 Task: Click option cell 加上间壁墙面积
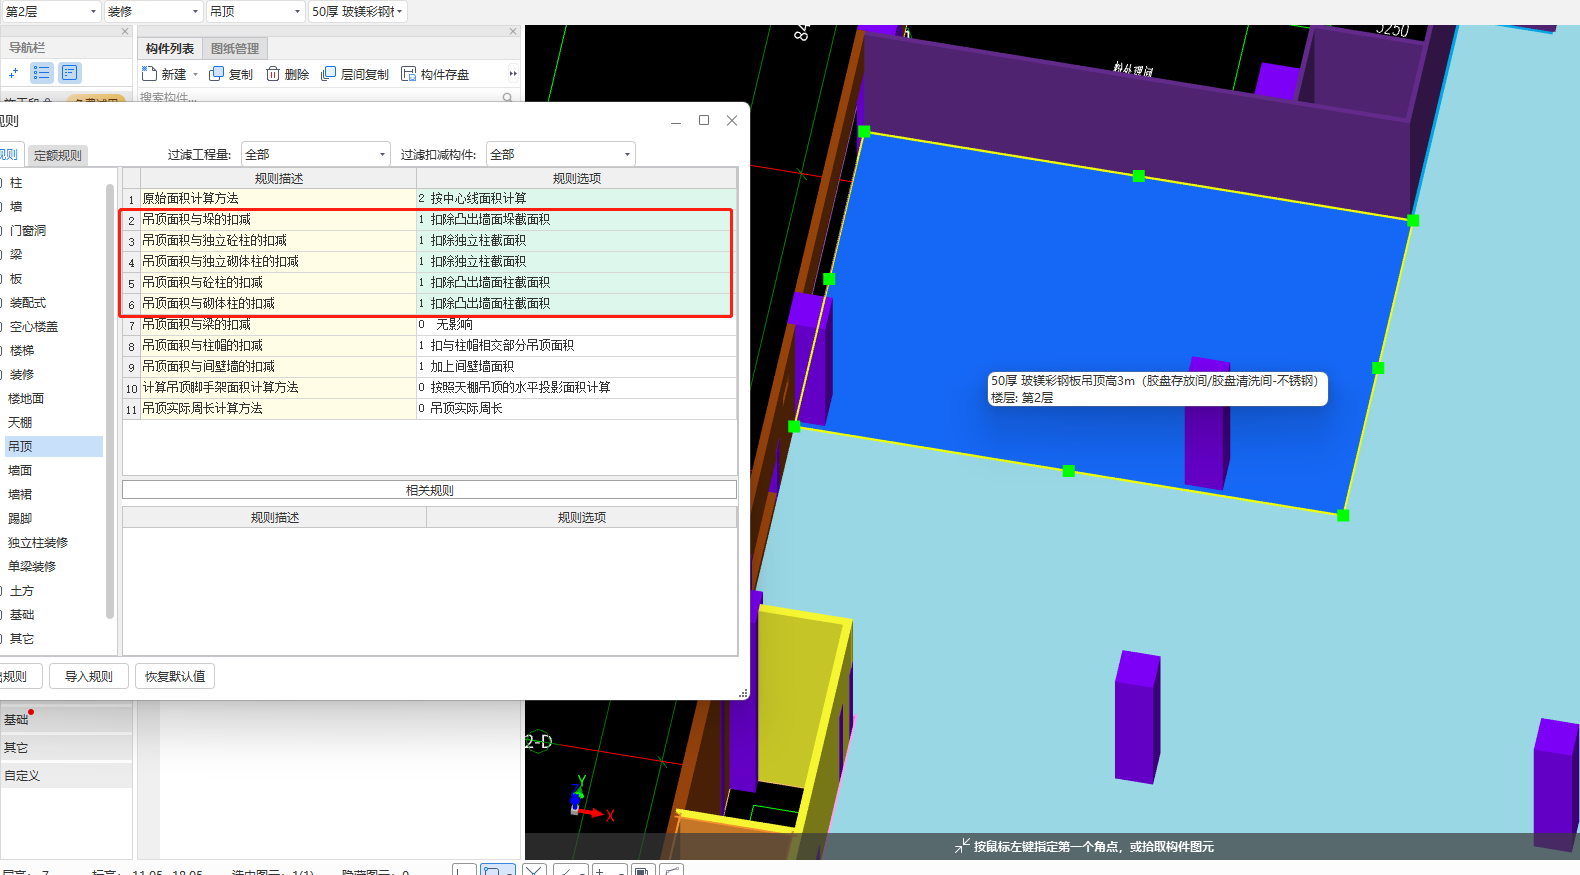(x=577, y=367)
